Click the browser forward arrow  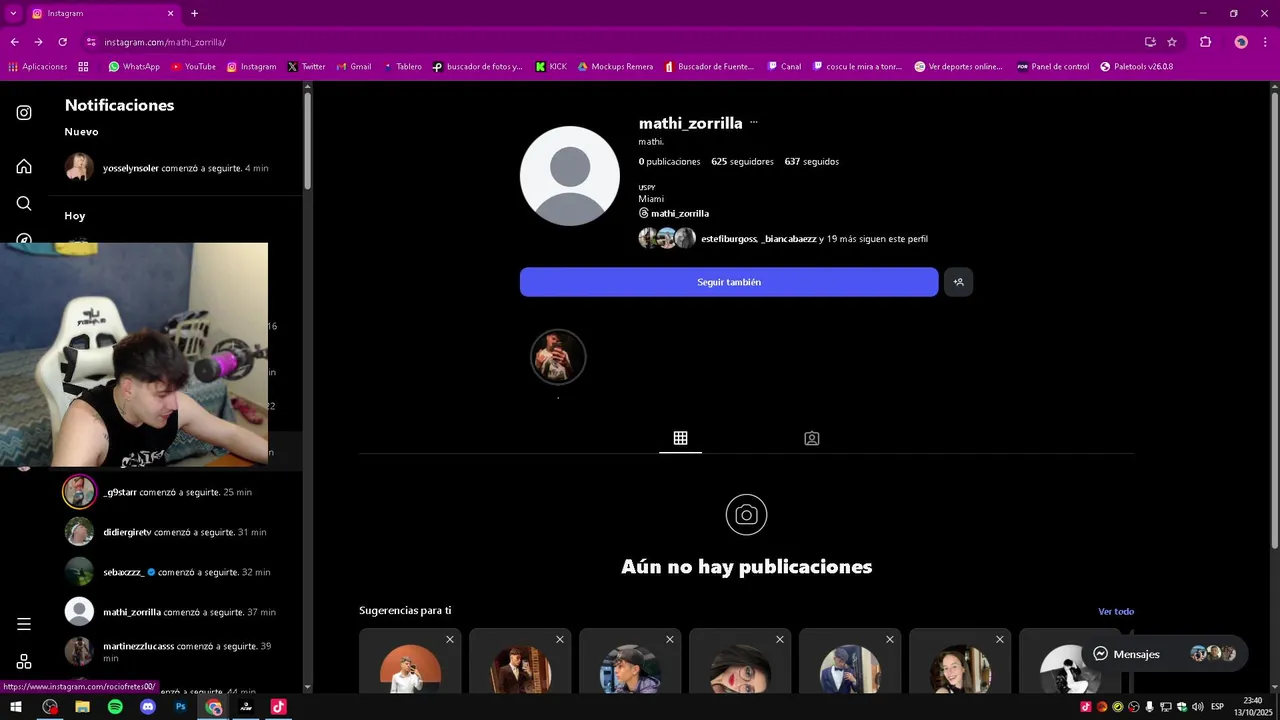point(38,42)
